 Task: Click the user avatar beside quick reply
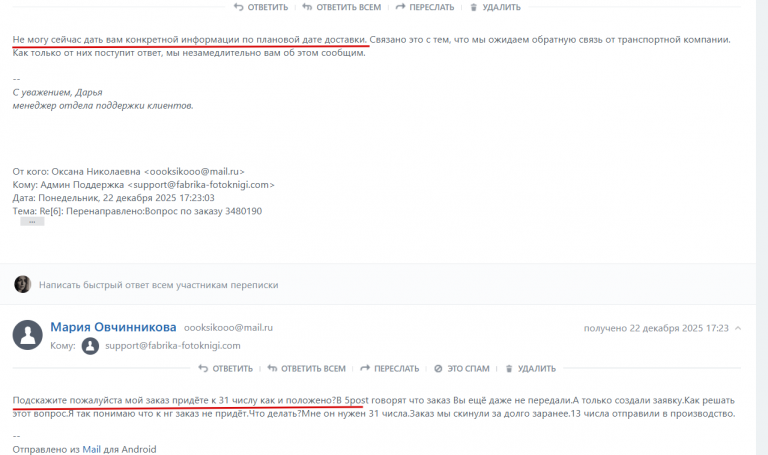tap(23, 285)
